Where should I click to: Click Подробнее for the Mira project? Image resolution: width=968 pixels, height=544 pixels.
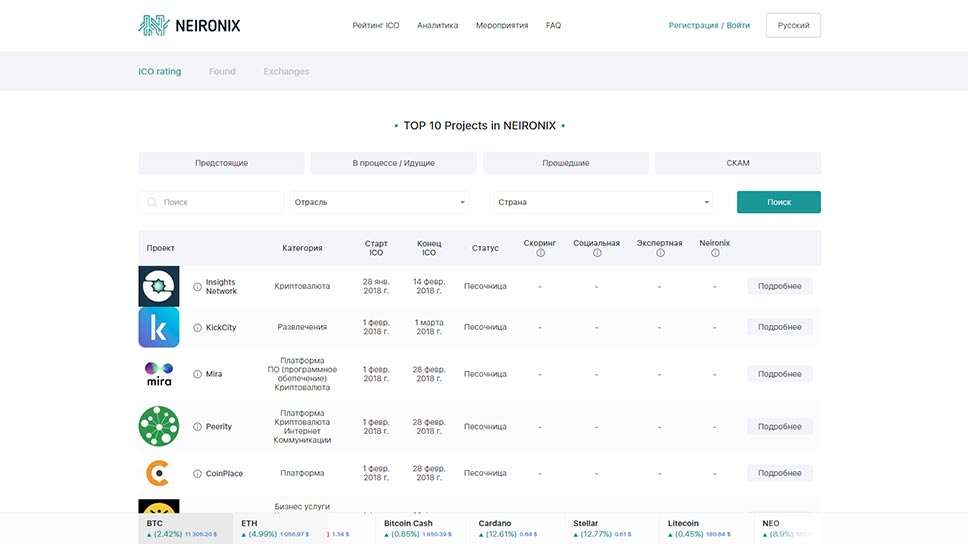779,374
